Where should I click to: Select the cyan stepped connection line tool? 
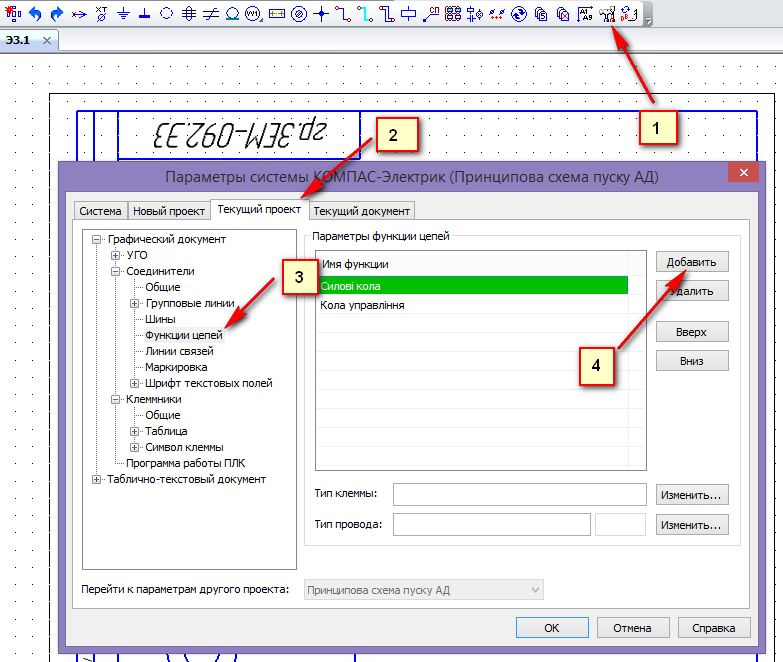pyautogui.click(x=365, y=13)
